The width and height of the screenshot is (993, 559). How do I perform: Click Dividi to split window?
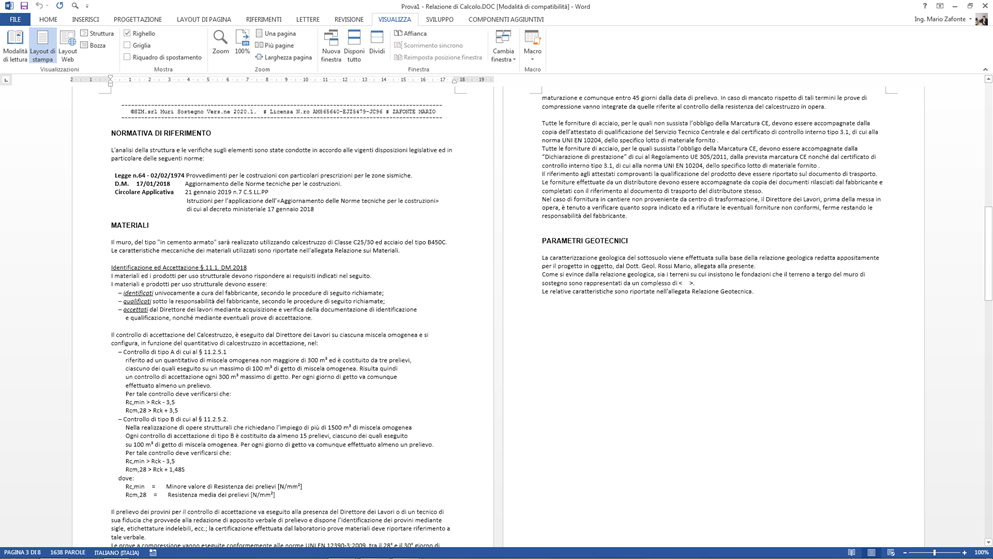(x=377, y=42)
